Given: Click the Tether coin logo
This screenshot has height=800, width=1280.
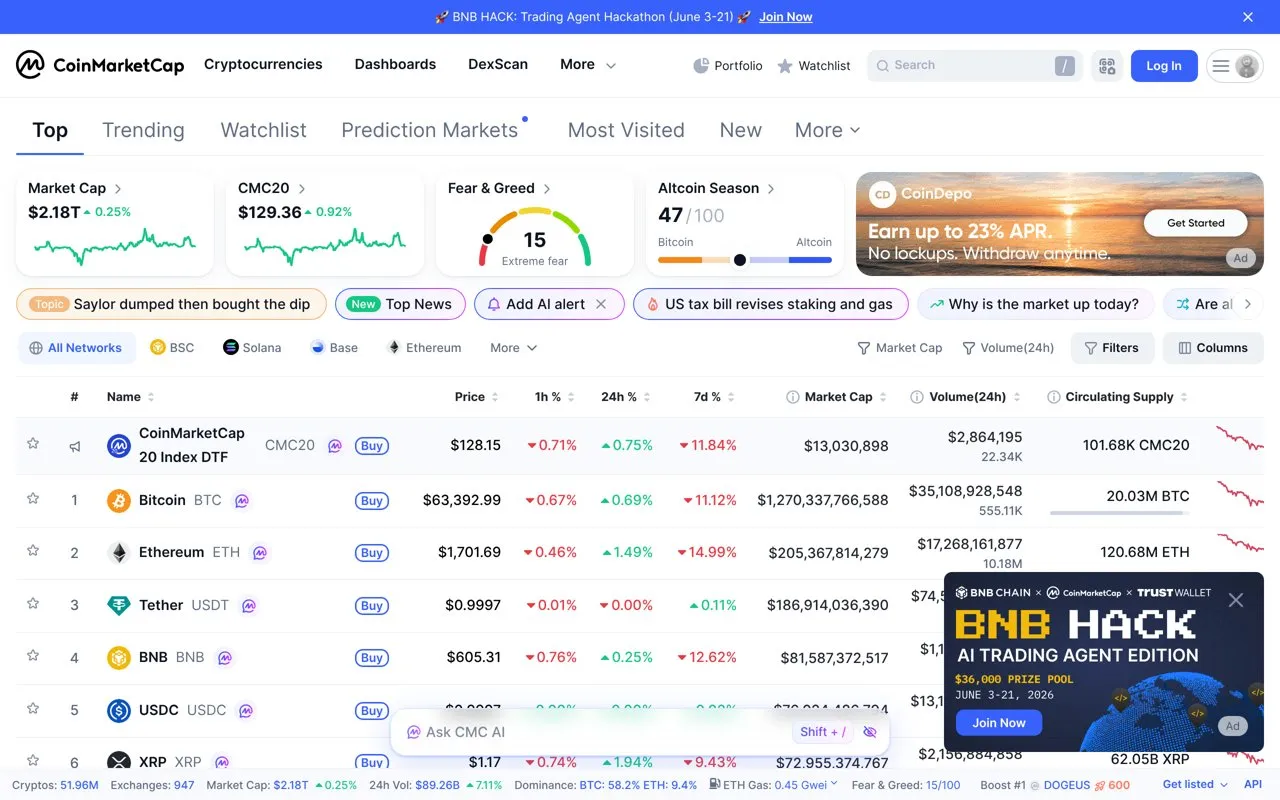Looking at the screenshot, I should tap(119, 605).
